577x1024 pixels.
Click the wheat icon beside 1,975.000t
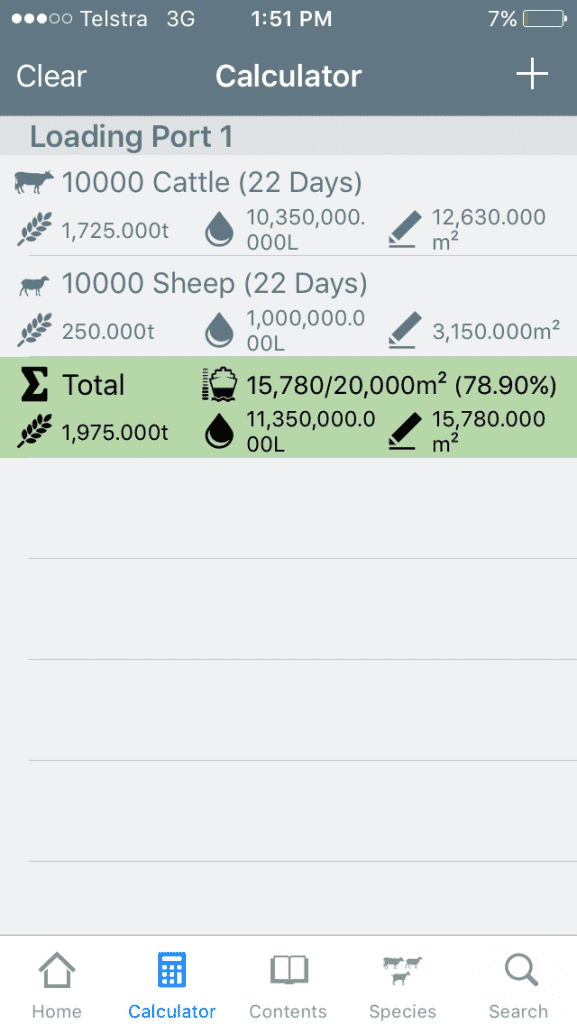tap(34, 432)
